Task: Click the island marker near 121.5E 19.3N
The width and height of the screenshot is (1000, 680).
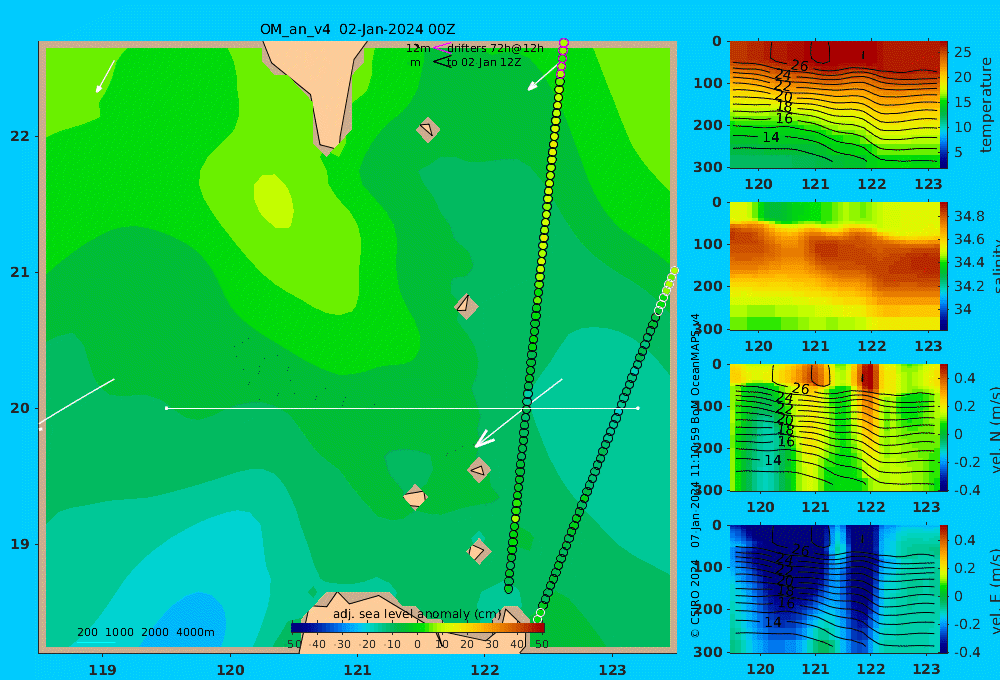Action: pos(415,497)
